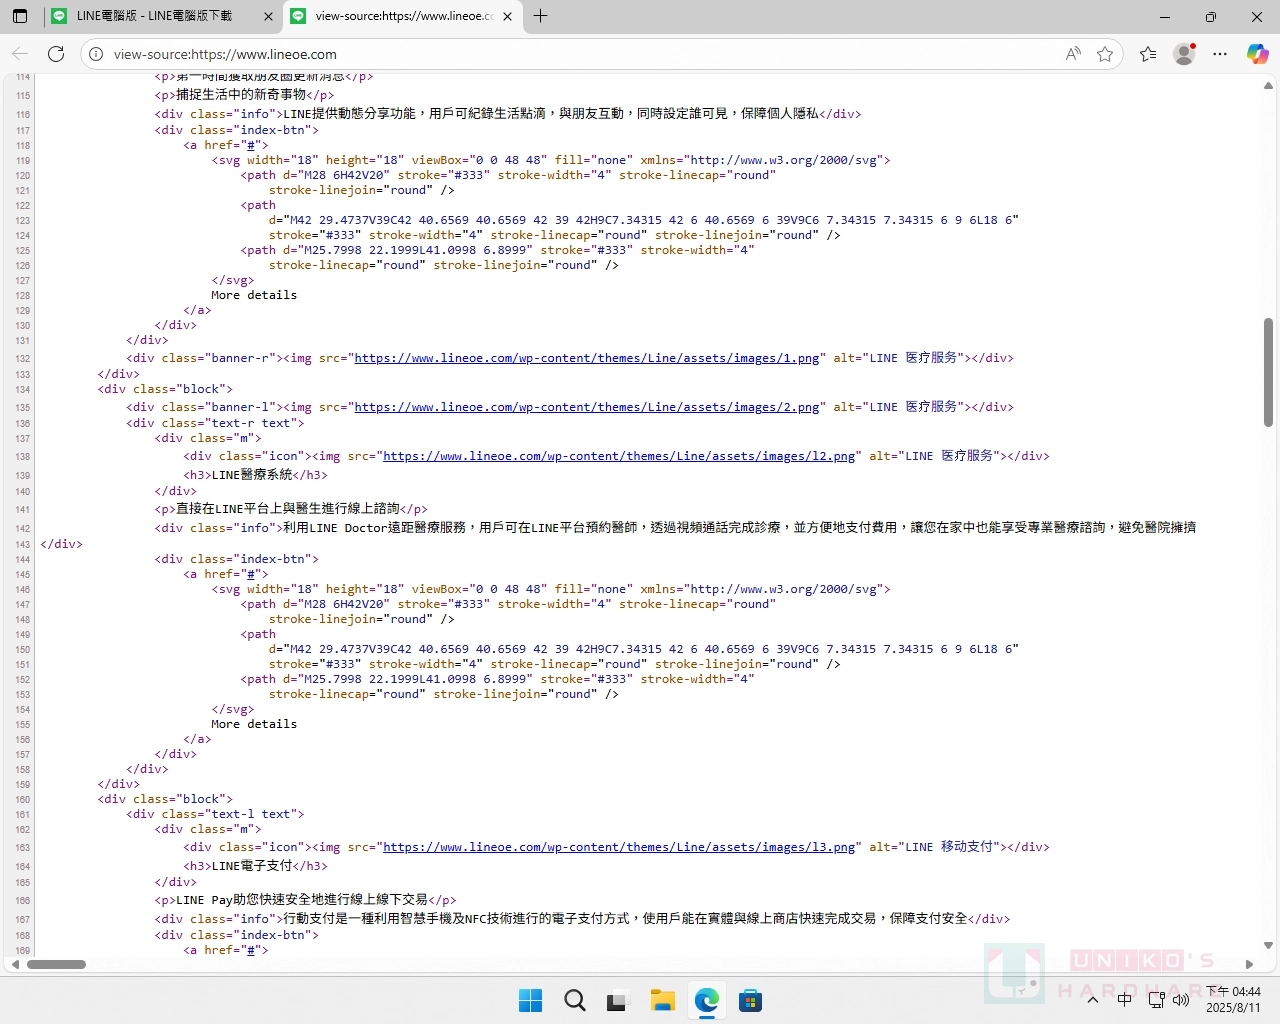Open the volume control icon

[x=1181, y=1000]
